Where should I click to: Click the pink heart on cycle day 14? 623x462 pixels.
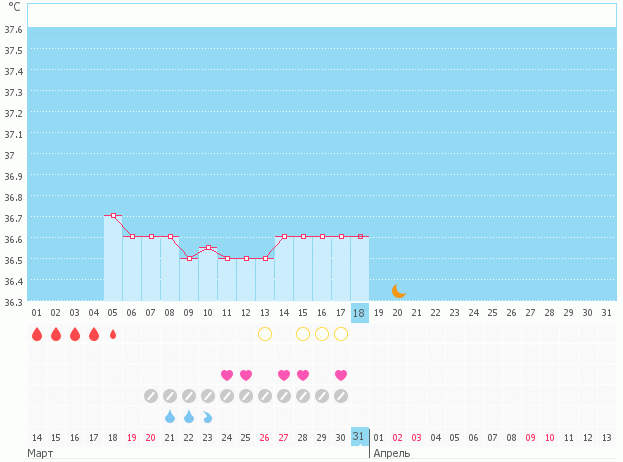coord(284,375)
